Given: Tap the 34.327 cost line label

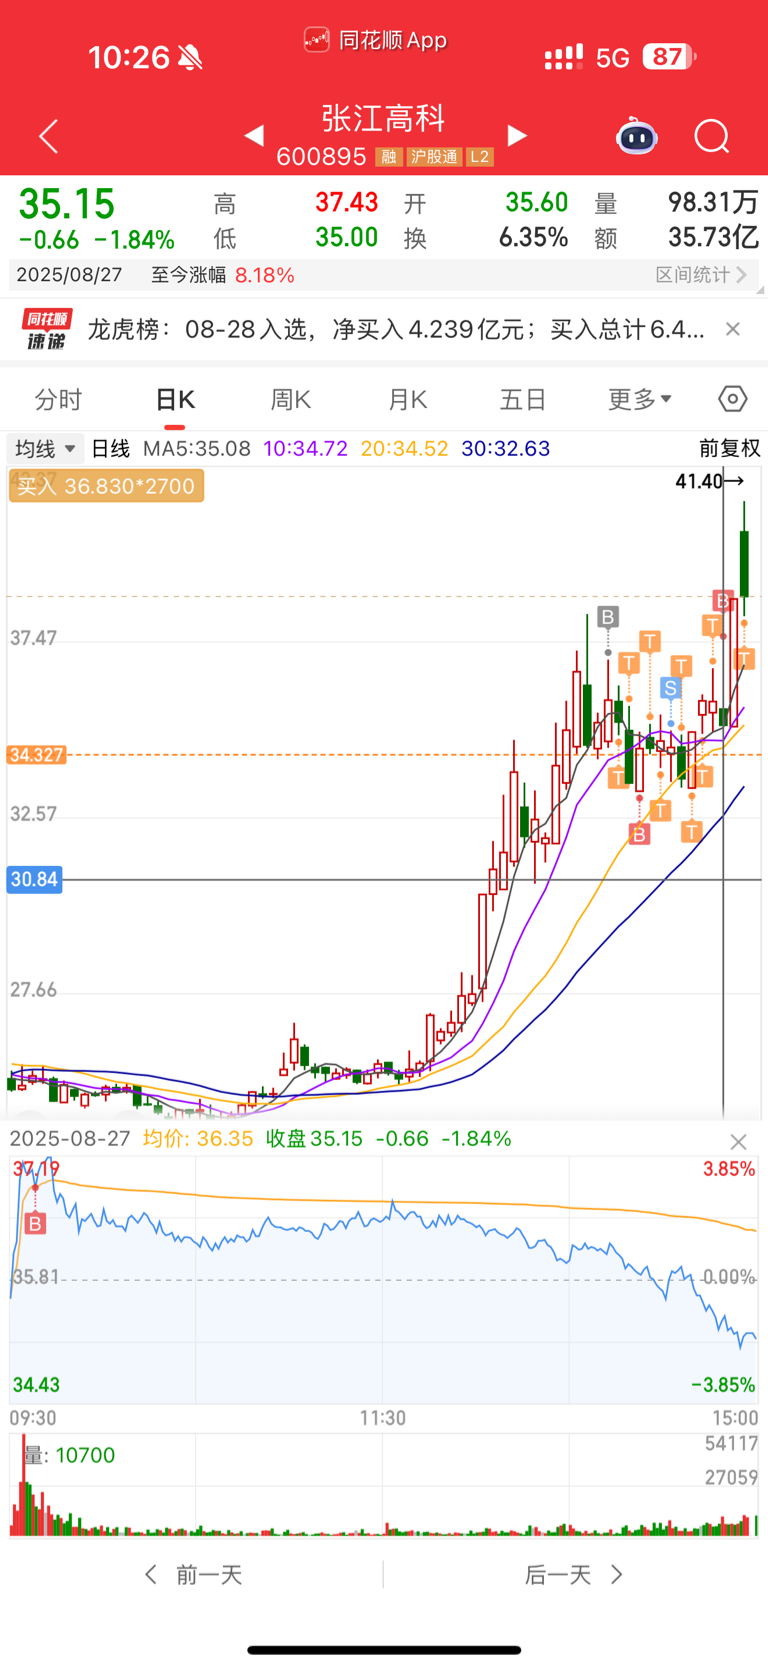Looking at the screenshot, I should 37,755.
